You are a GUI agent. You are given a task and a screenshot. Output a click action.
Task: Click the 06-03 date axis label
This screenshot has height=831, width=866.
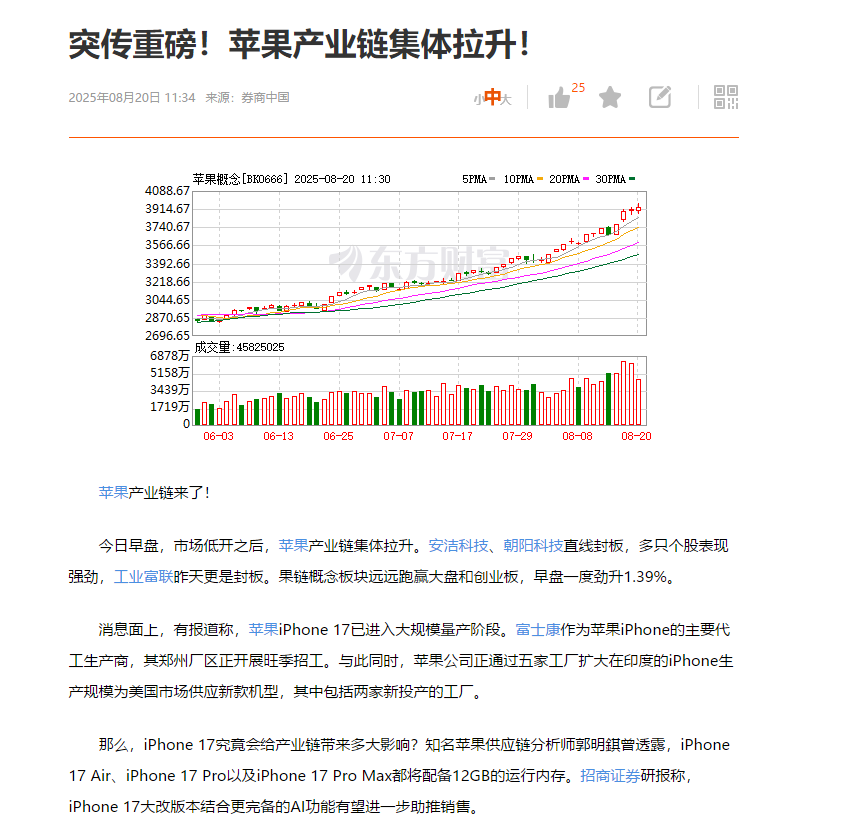pos(218,436)
